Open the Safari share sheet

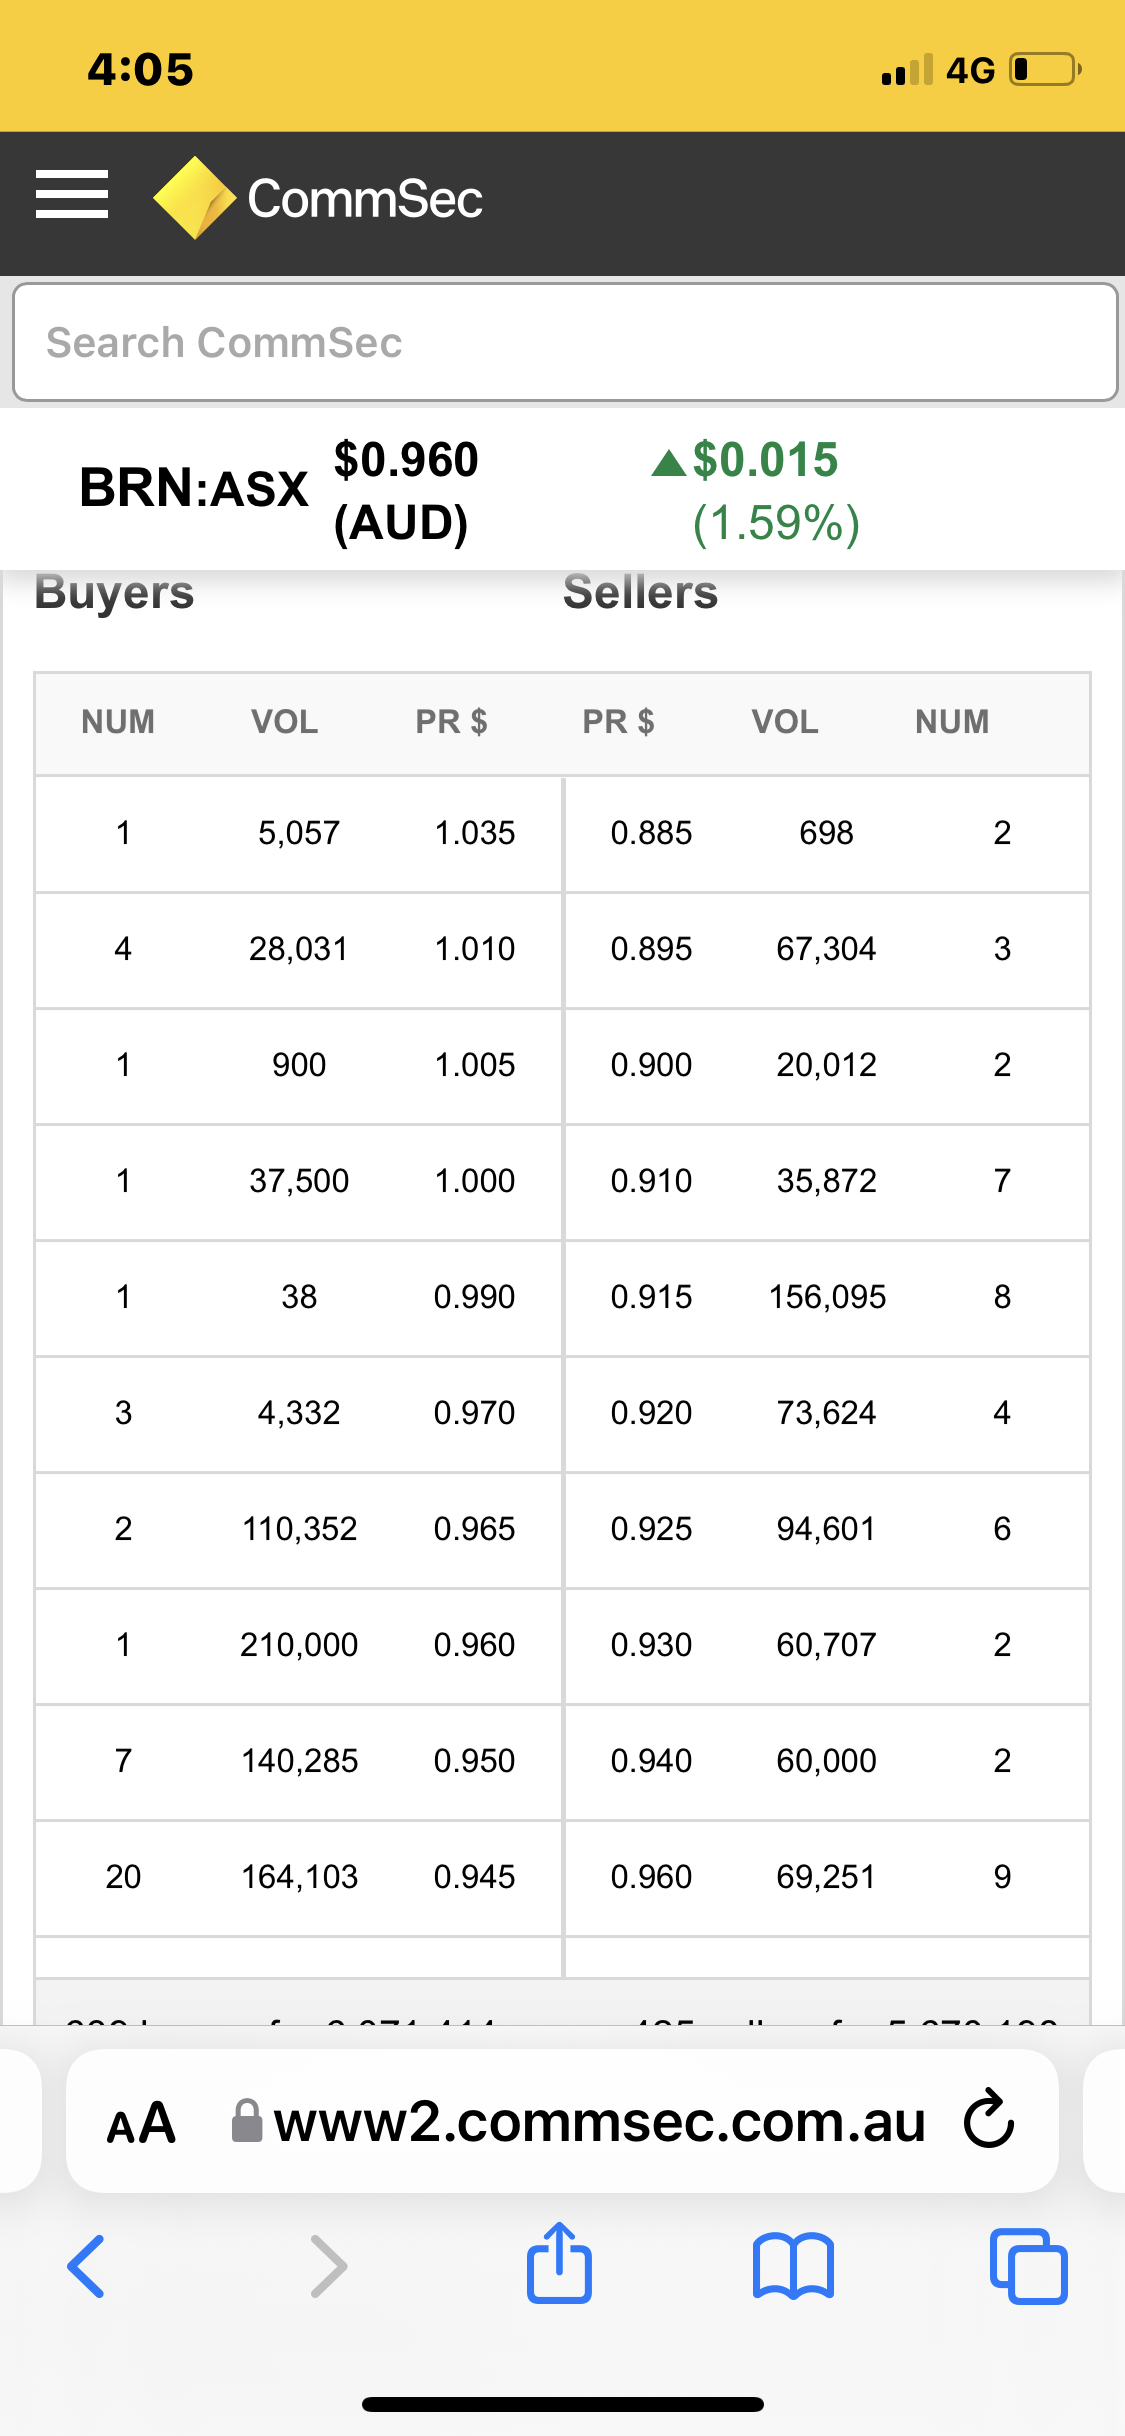point(559,2263)
